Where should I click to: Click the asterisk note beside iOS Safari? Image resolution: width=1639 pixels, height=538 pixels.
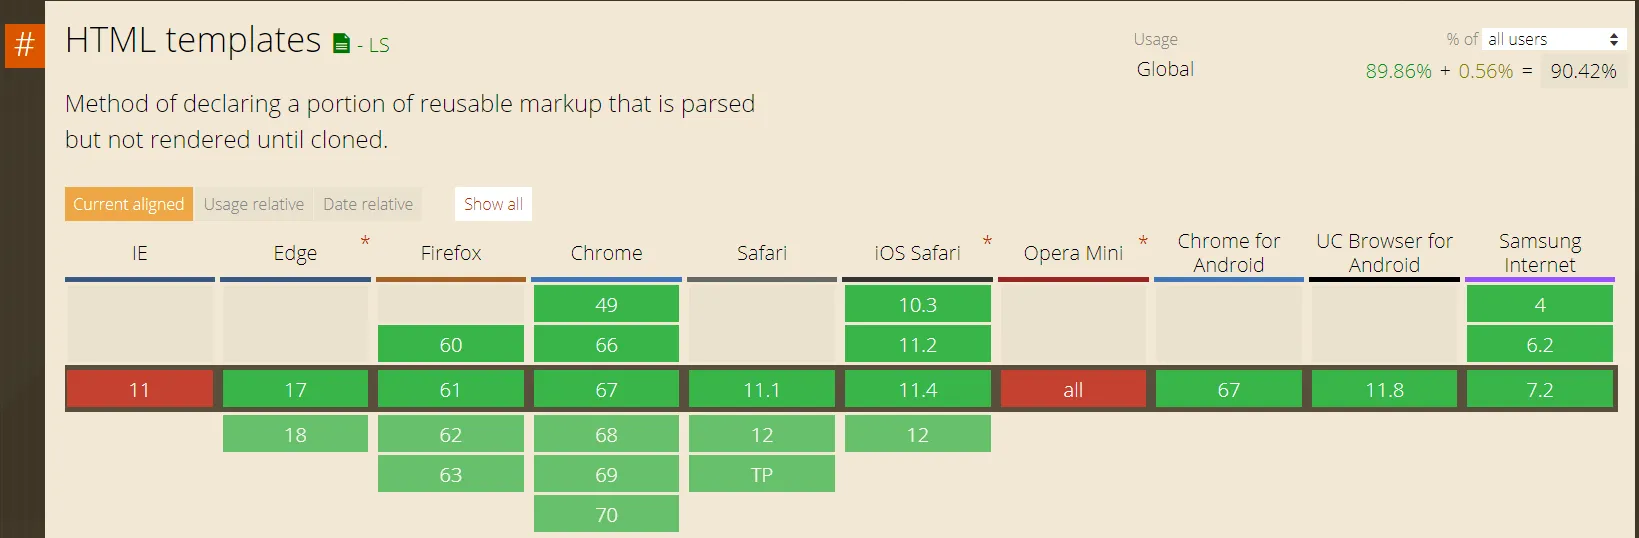[x=987, y=241]
